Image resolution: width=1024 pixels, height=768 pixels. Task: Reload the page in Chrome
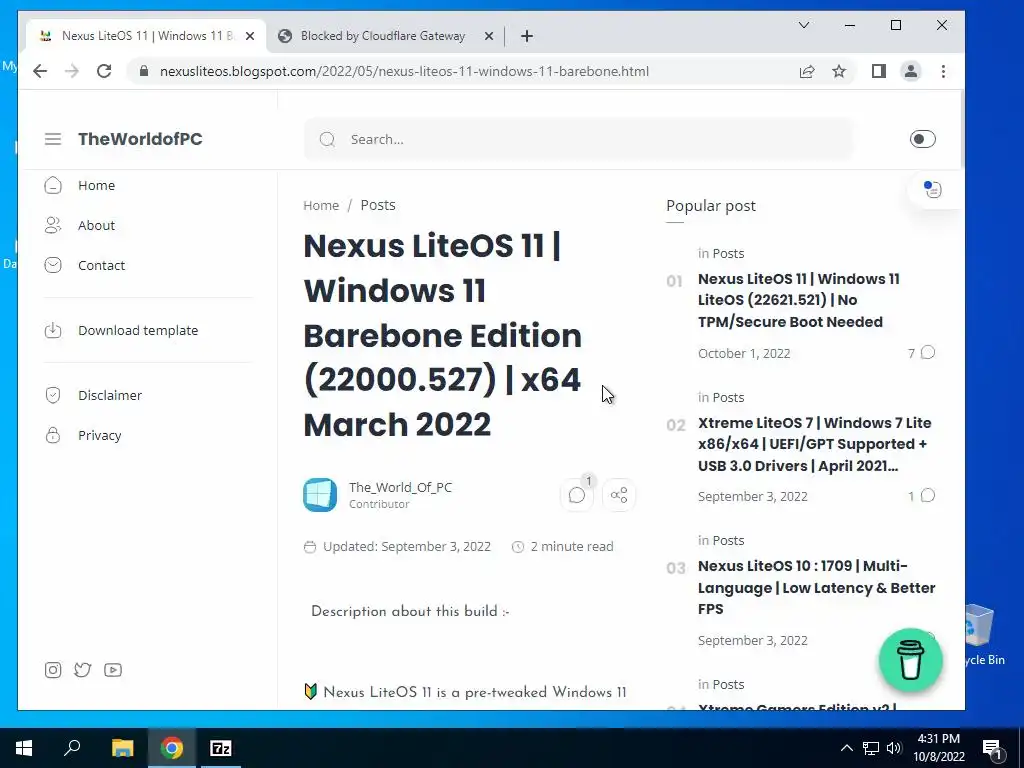(x=104, y=71)
